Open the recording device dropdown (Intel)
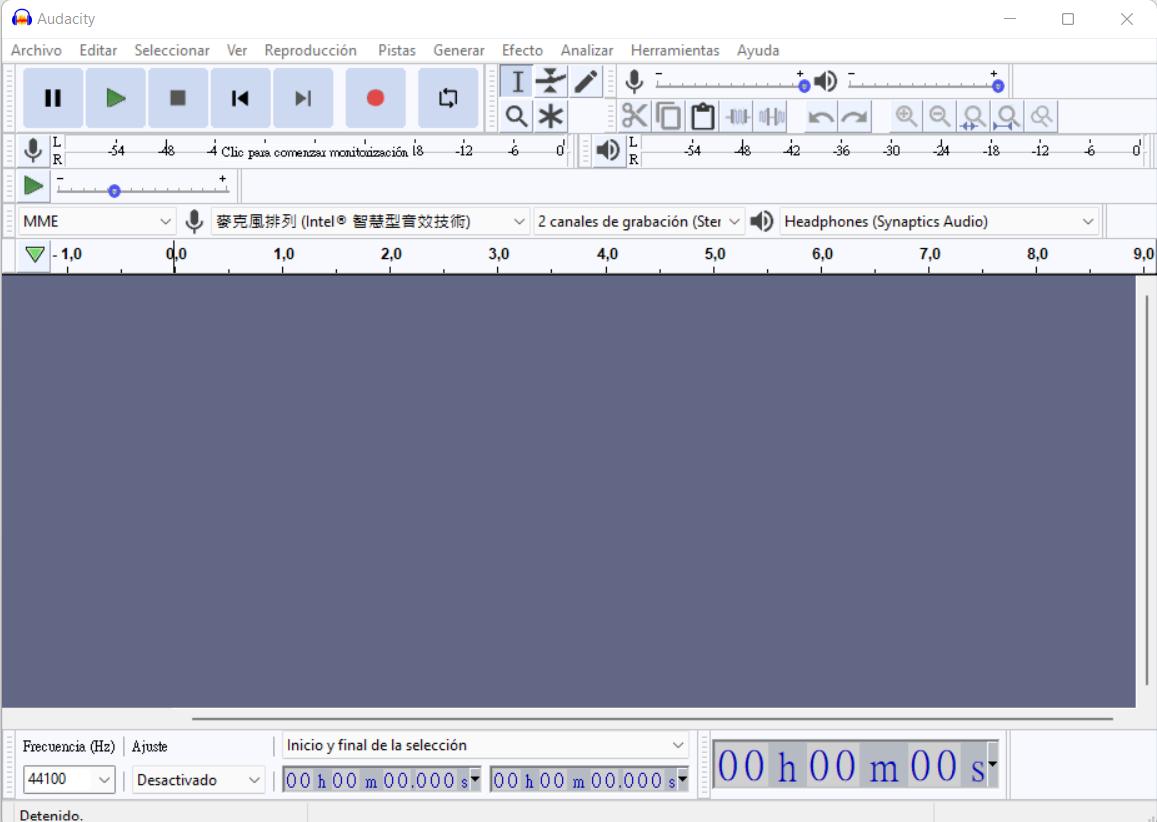The width and height of the screenshot is (1157, 822). pos(370,221)
